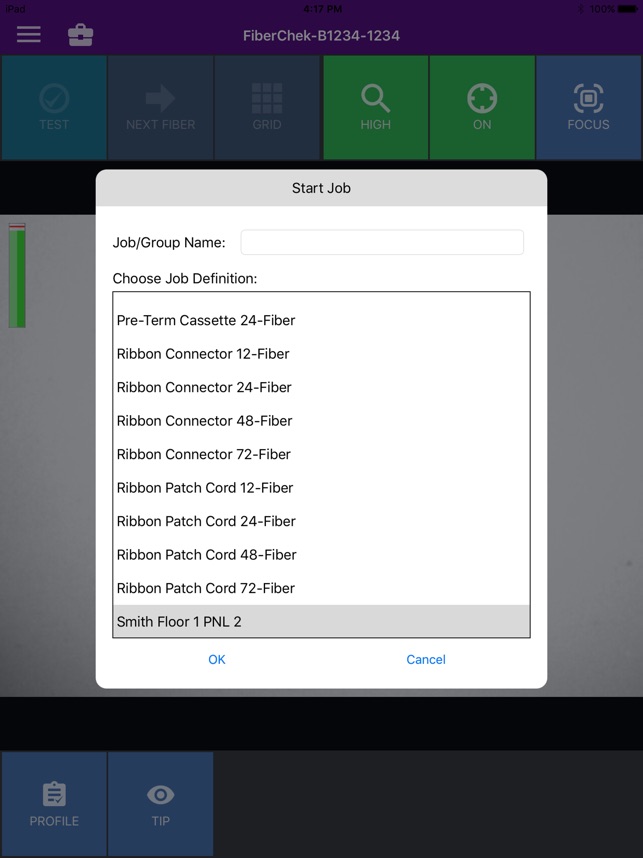This screenshot has height=858, width=643.
Task: Toggle the HIGH magnification button
Action: pyautogui.click(x=375, y=107)
